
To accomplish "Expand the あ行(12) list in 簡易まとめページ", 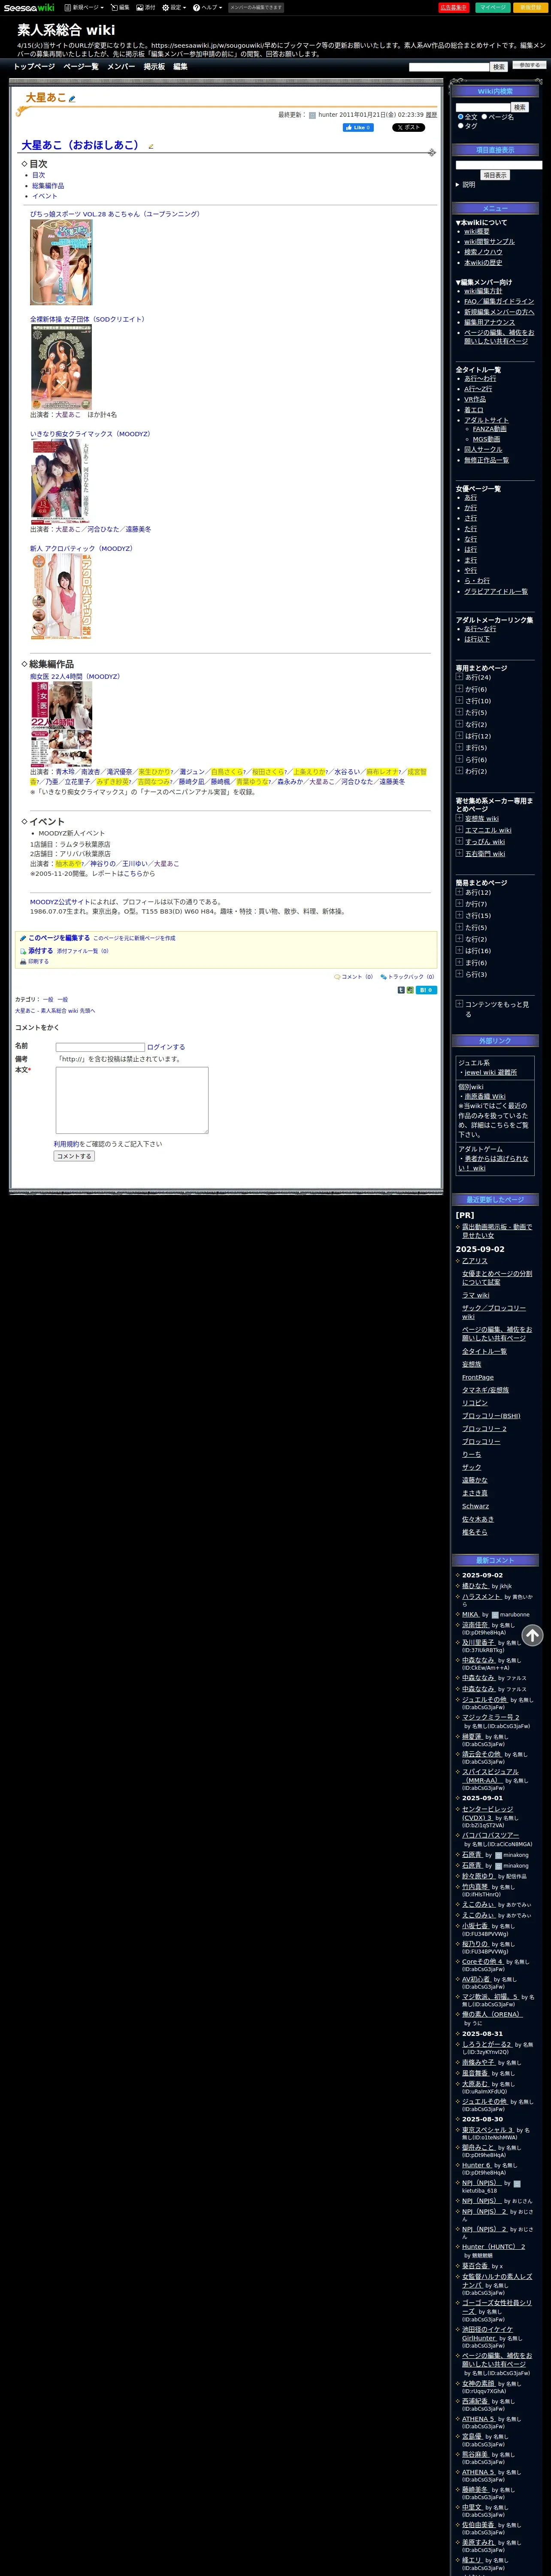I will (459, 892).
